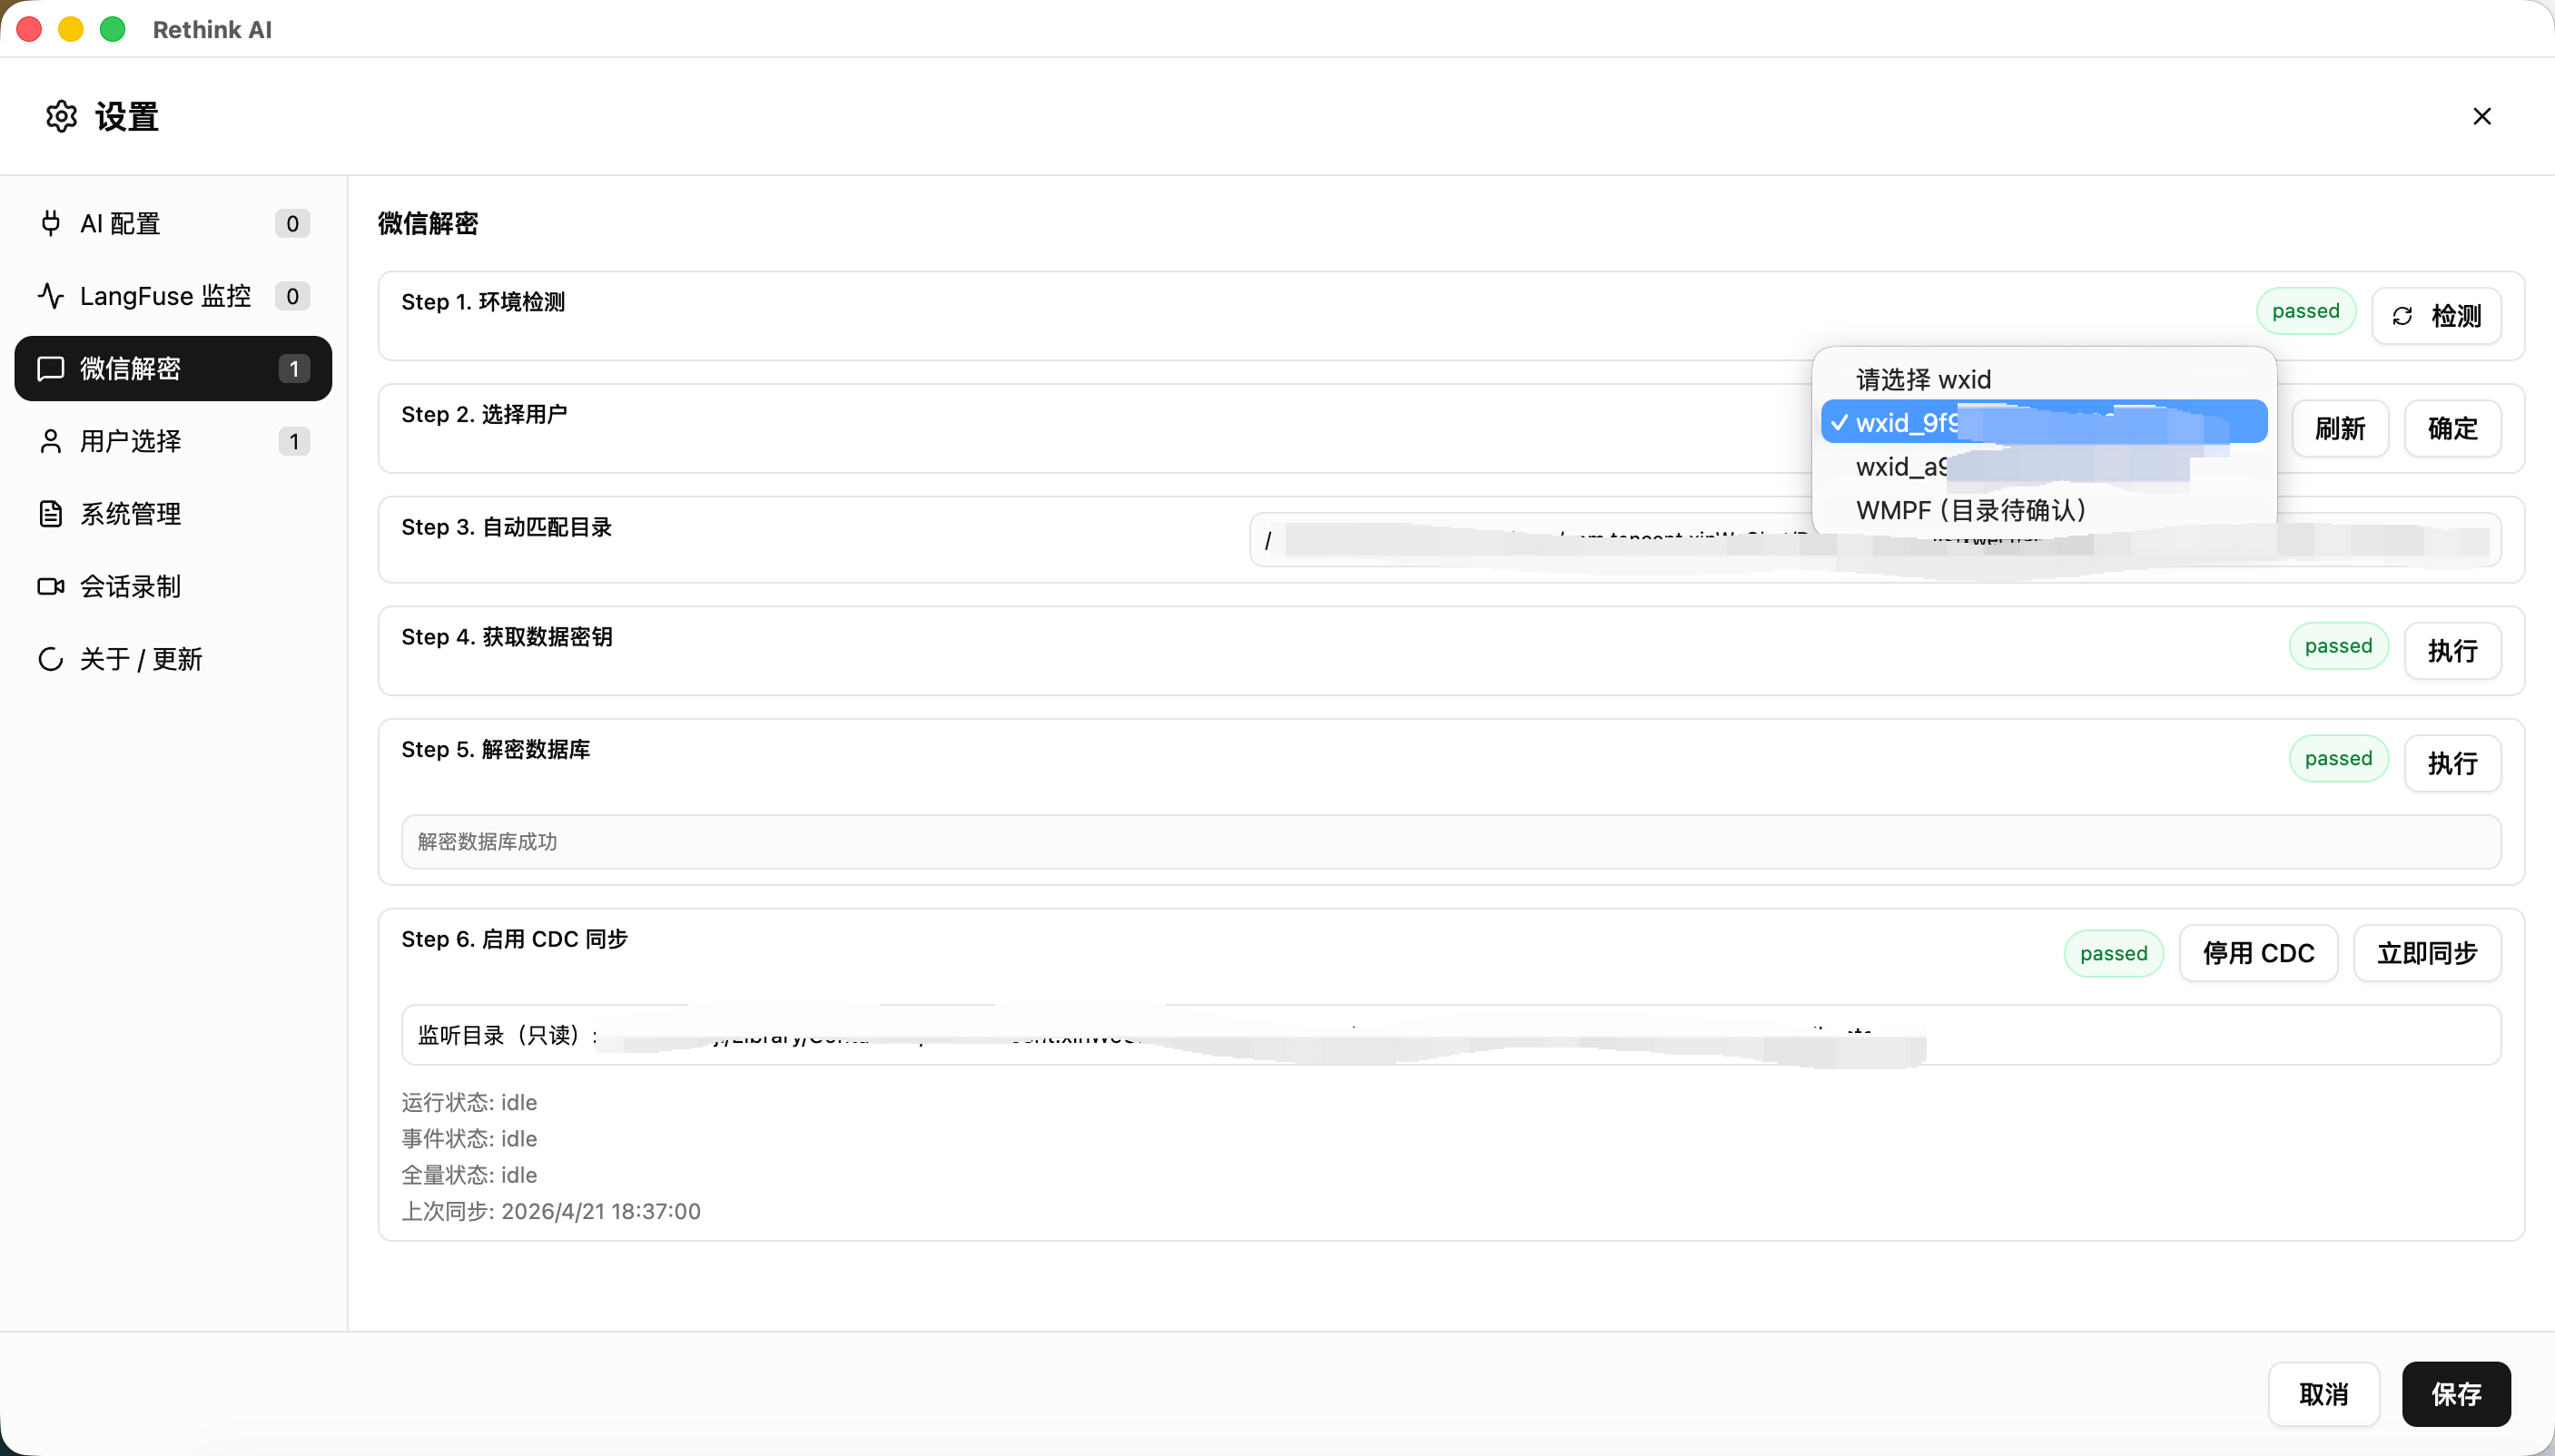The width and height of the screenshot is (2555, 1456).
Task: Click the refresh icon in 检测 button
Action: click(2401, 317)
